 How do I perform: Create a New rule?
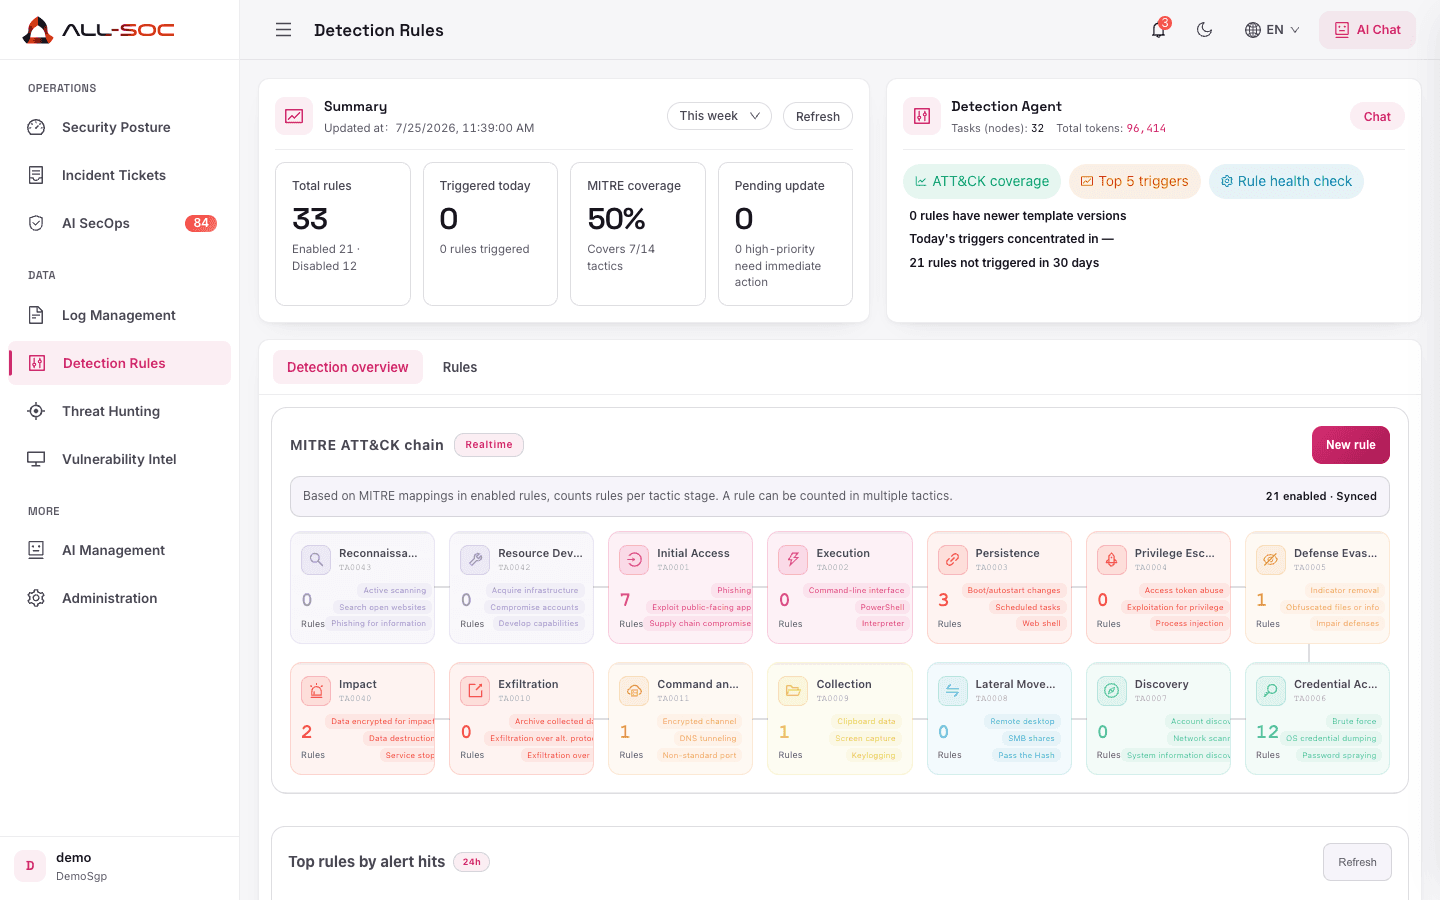point(1351,445)
